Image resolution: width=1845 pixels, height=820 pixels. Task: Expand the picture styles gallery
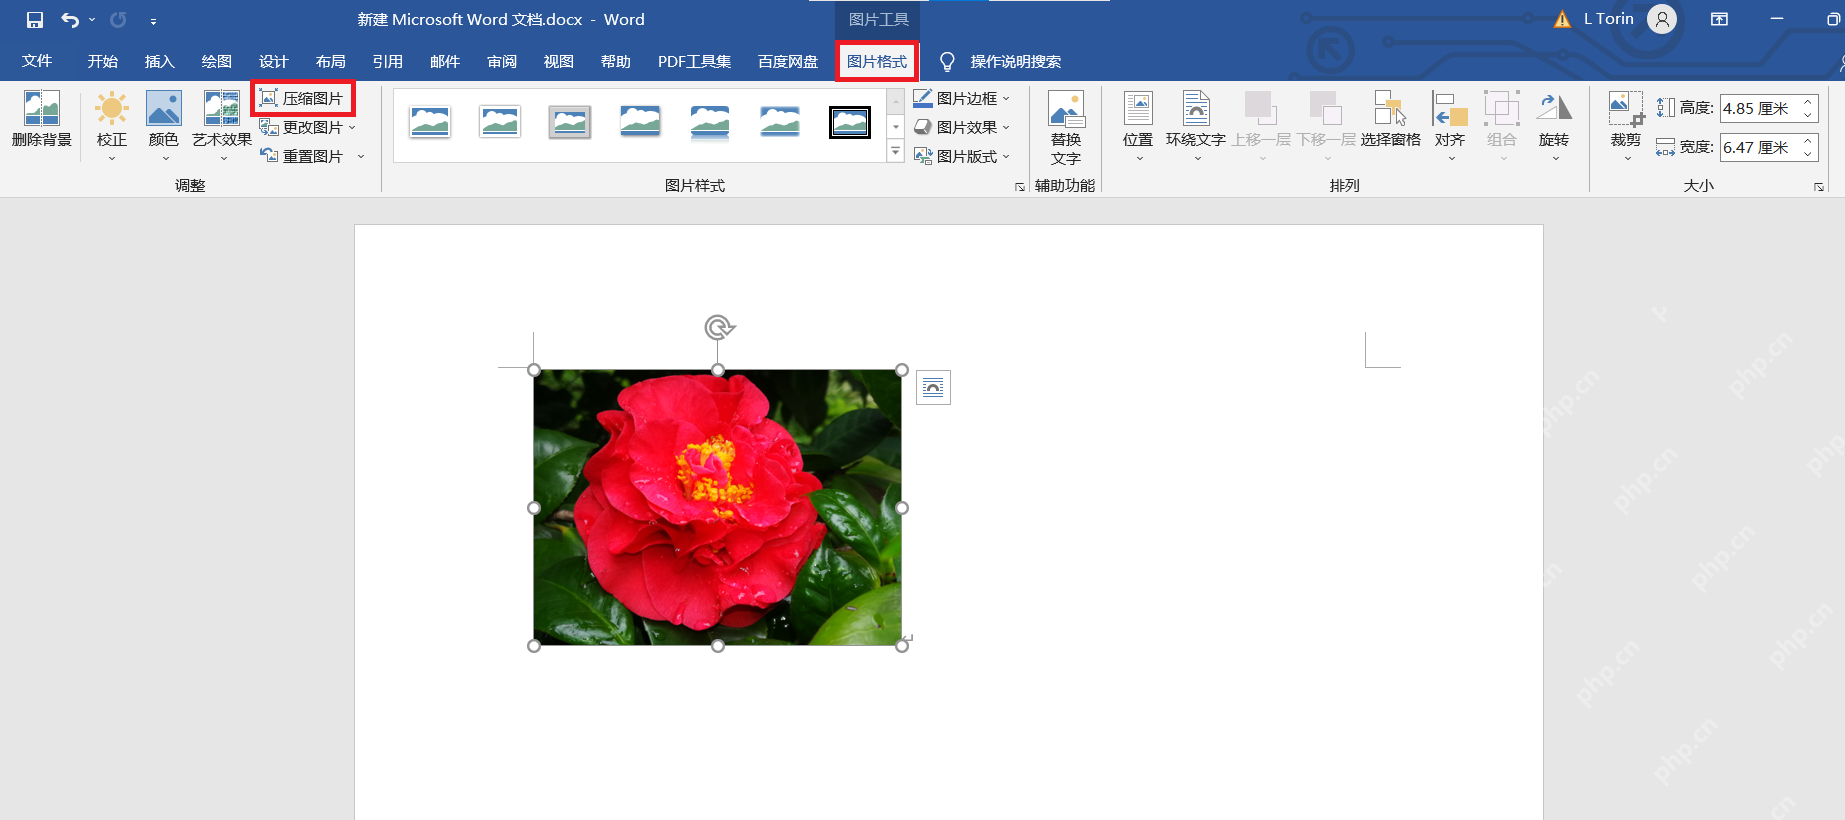coord(896,152)
